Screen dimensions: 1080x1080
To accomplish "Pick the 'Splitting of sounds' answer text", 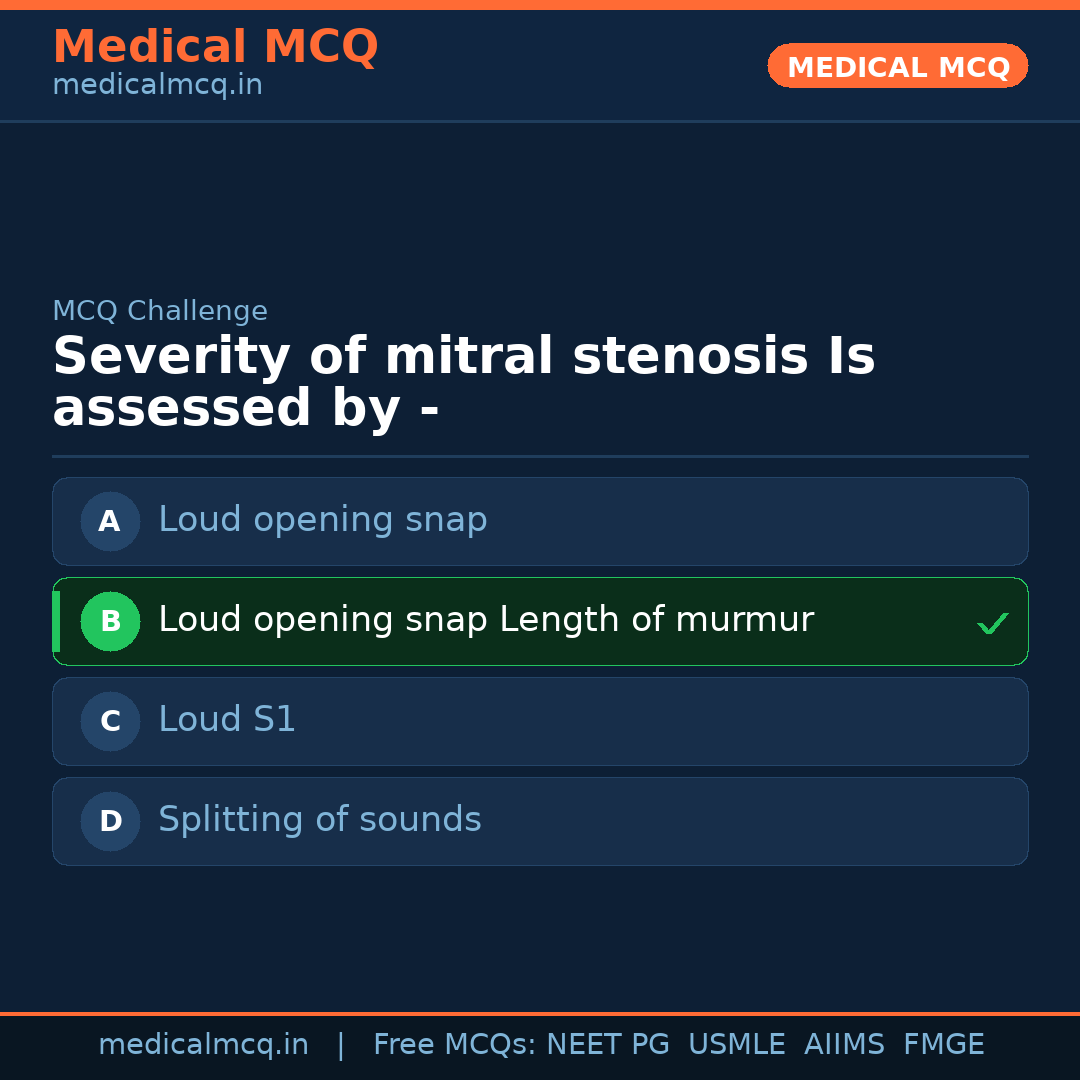I will 319,820.
